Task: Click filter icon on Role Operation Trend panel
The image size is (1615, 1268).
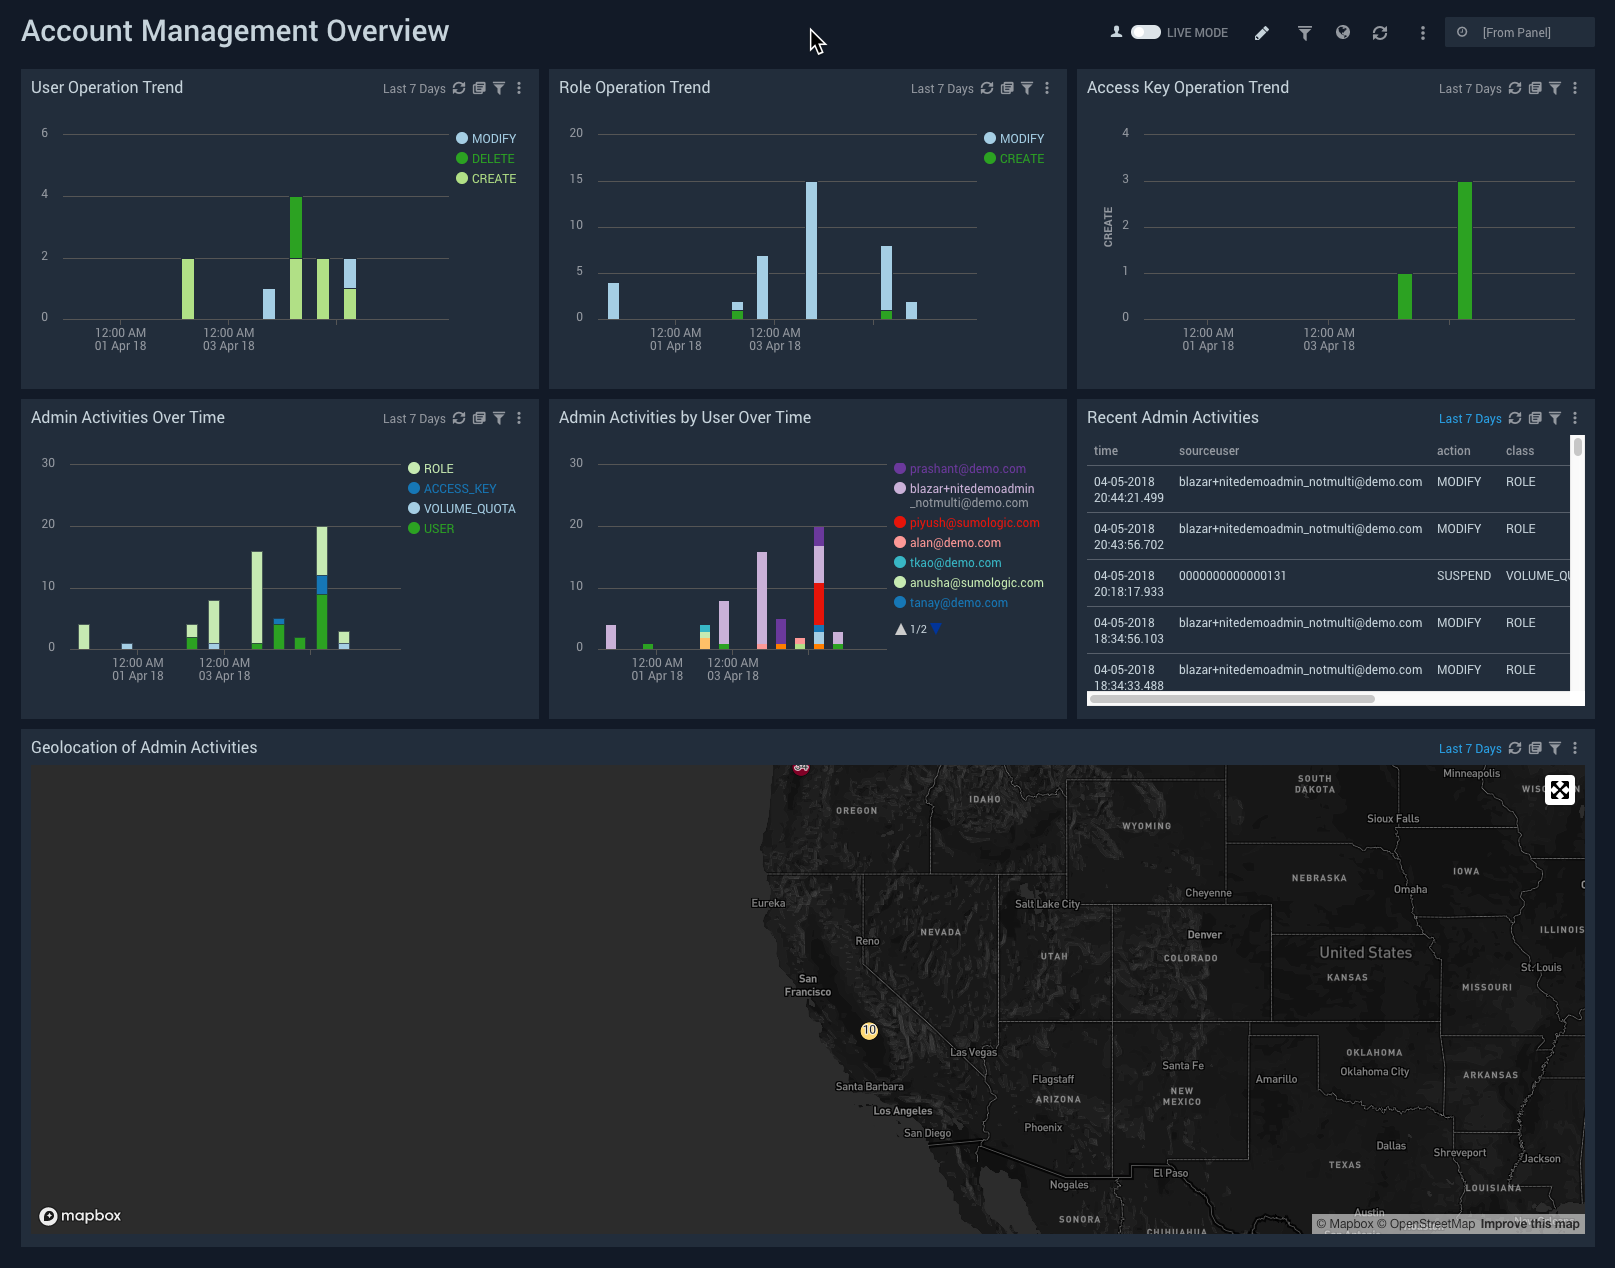Action: [1027, 88]
